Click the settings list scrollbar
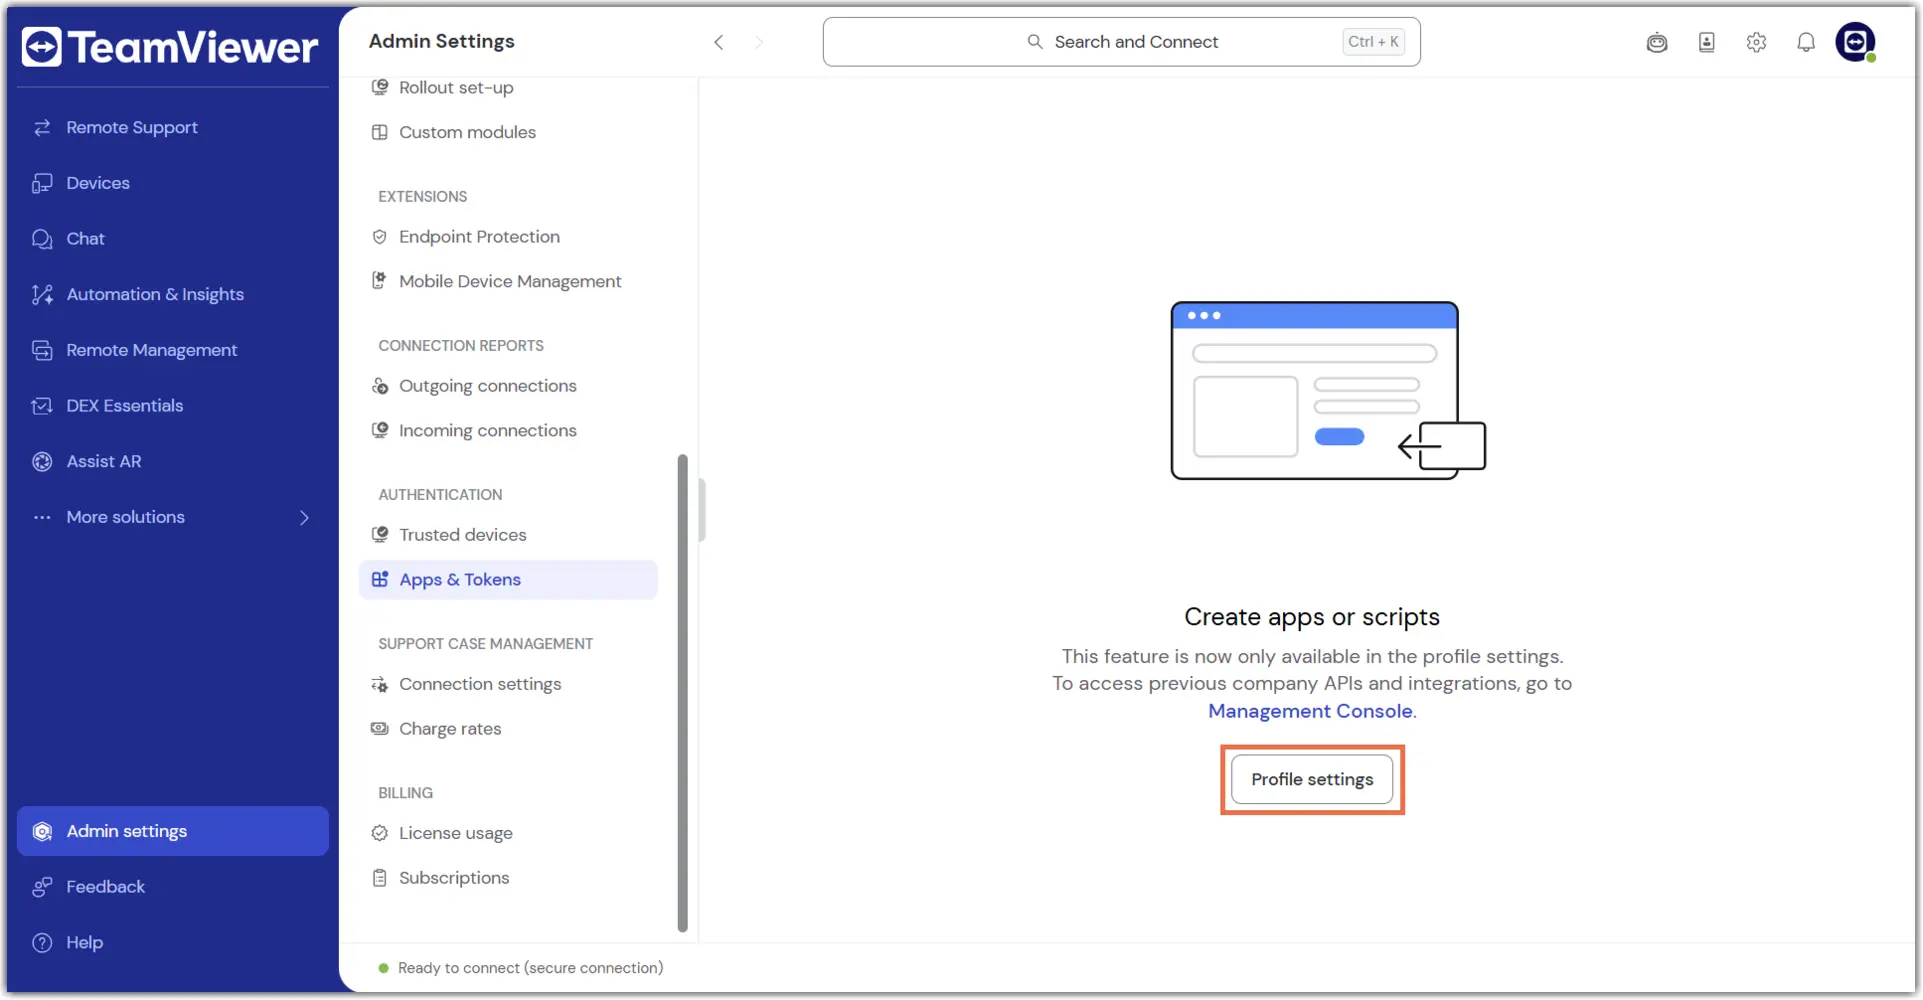This screenshot has width=1923, height=1000. [683, 693]
